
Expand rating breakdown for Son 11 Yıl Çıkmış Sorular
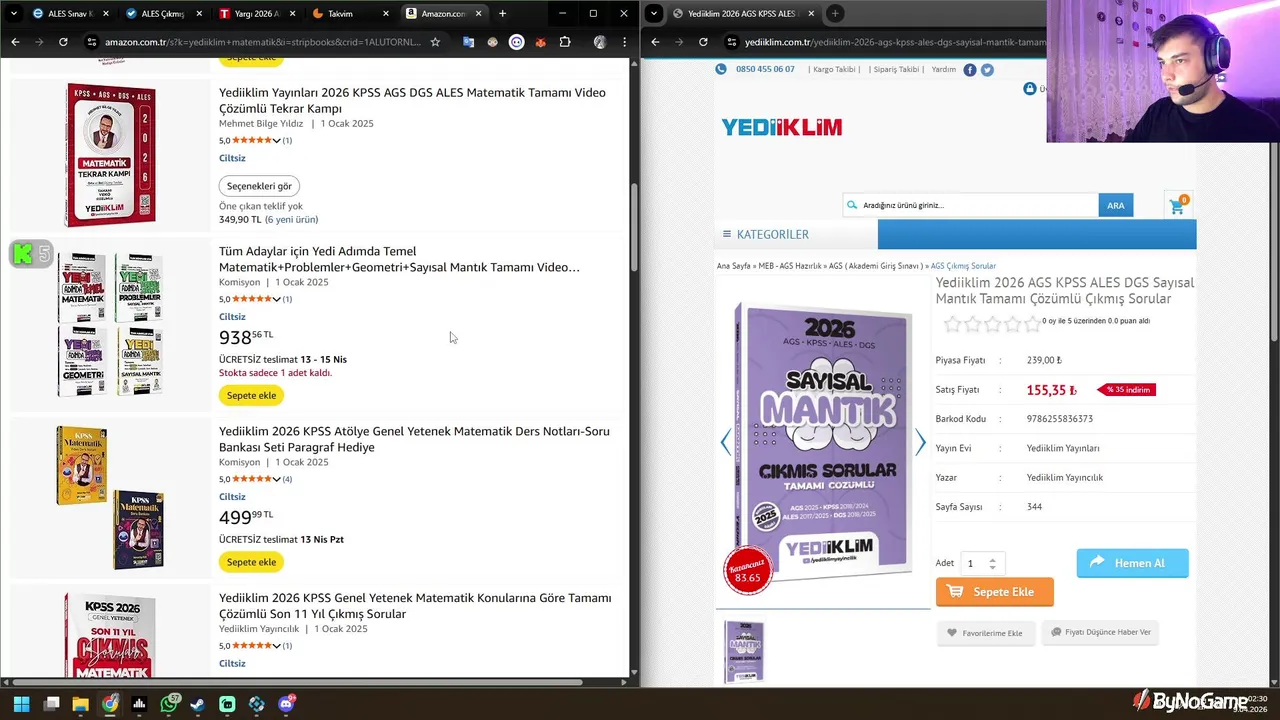pos(277,646)
